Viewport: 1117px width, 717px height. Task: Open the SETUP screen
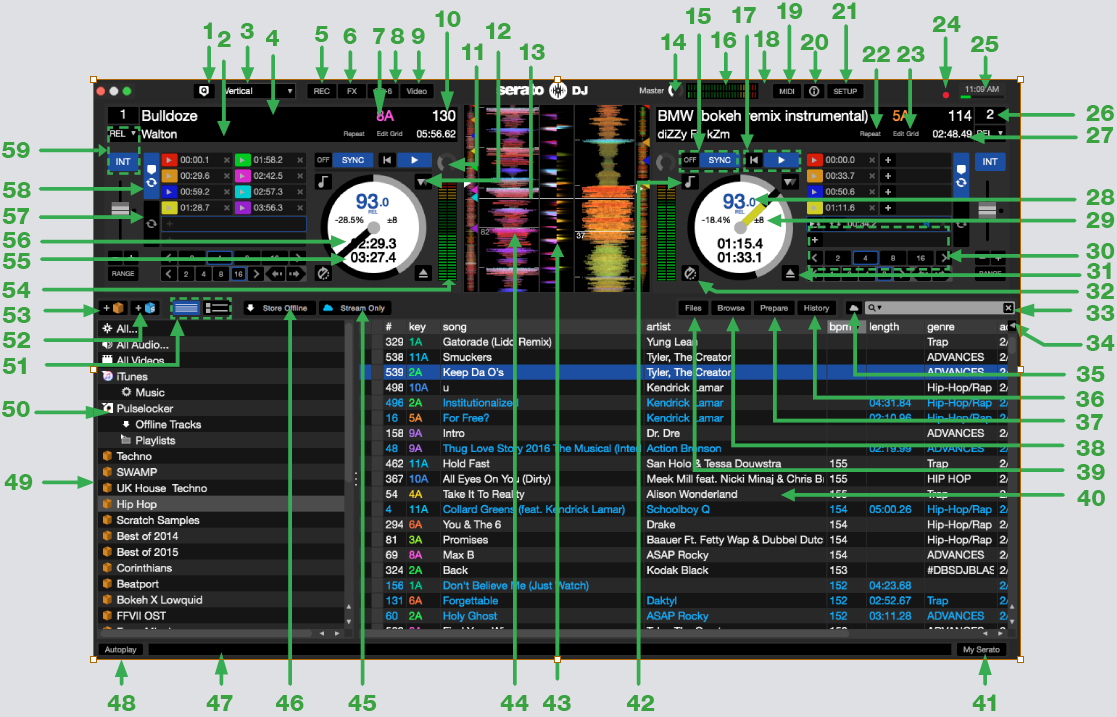[x=845, y=91]
